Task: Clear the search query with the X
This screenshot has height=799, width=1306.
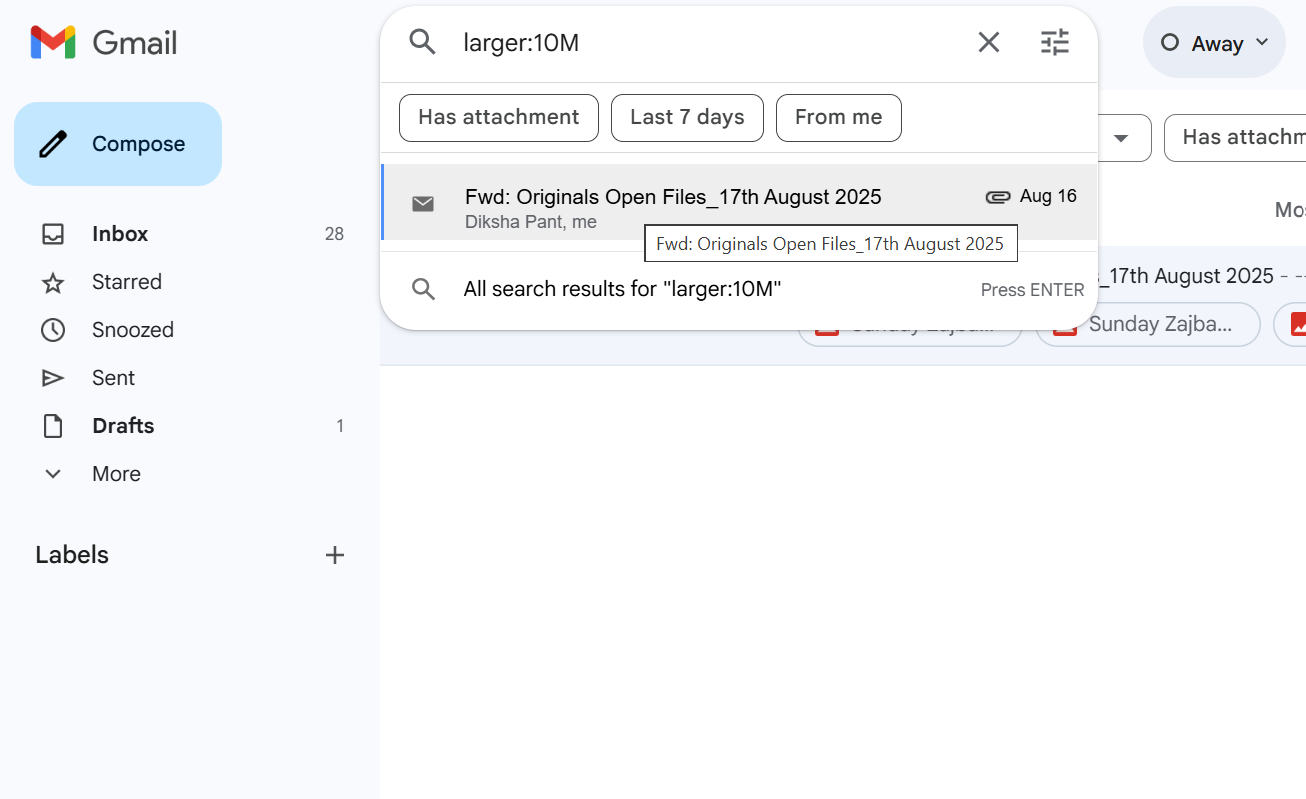Action: (988, 42)
